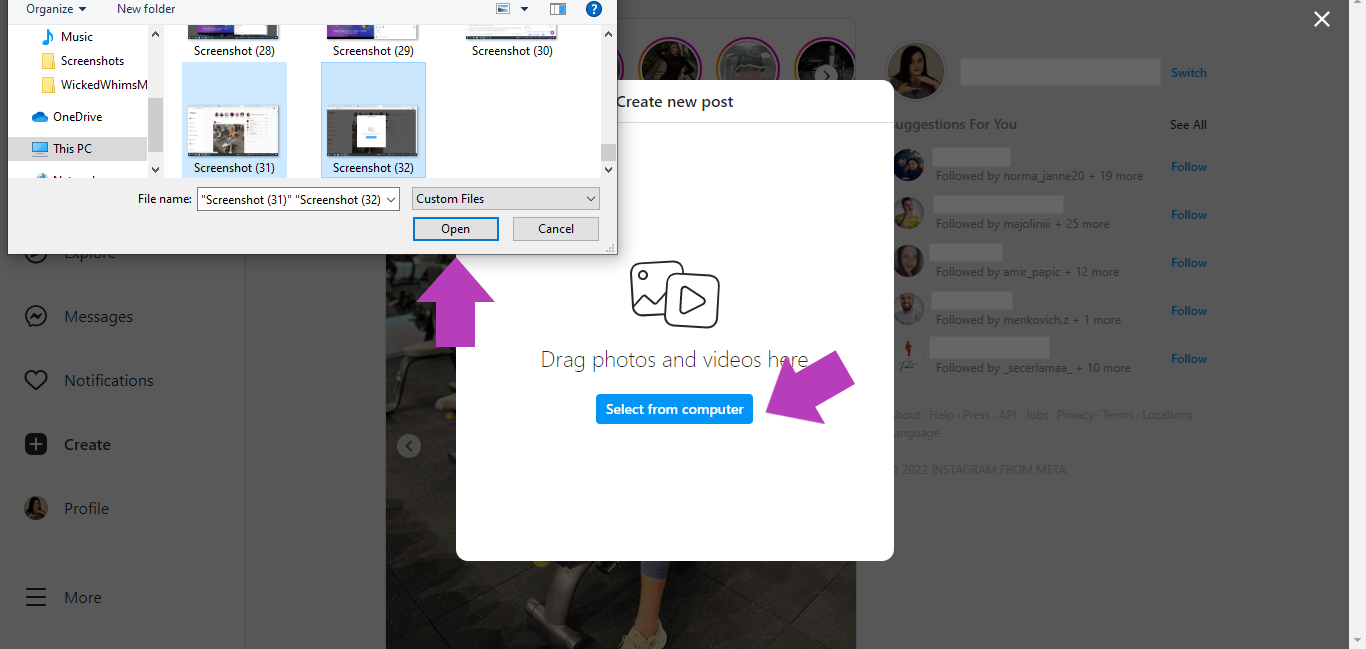Open the view options dropdown arrow
The image size is (1366, 649).
[524, 9]
